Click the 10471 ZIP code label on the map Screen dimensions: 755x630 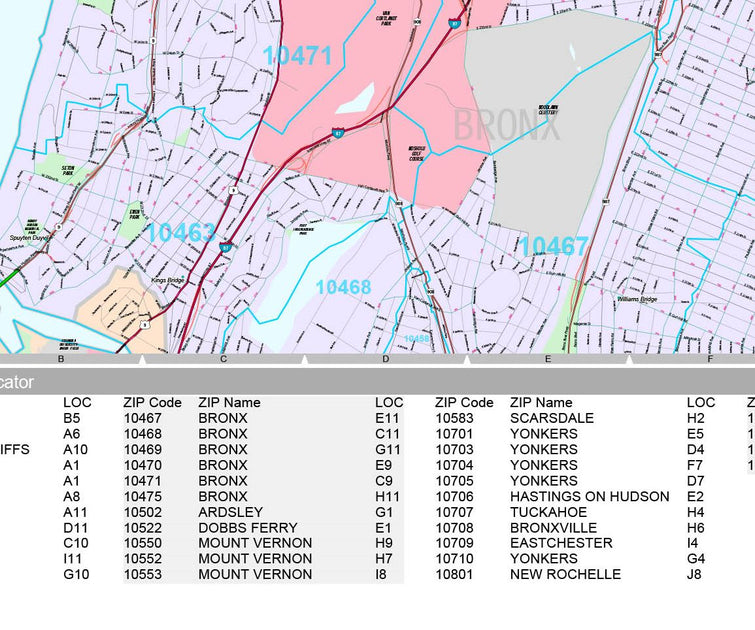point(297,55)
